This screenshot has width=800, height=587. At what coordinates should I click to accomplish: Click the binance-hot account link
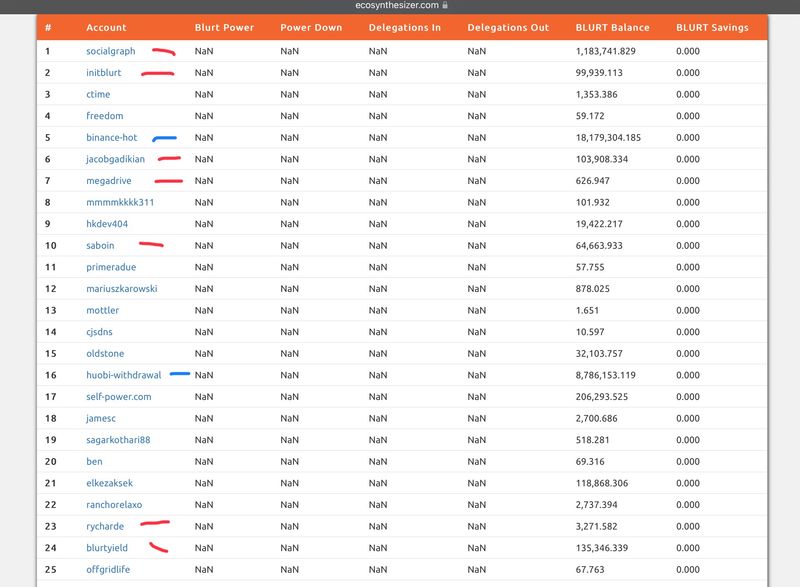click(111, 138)
